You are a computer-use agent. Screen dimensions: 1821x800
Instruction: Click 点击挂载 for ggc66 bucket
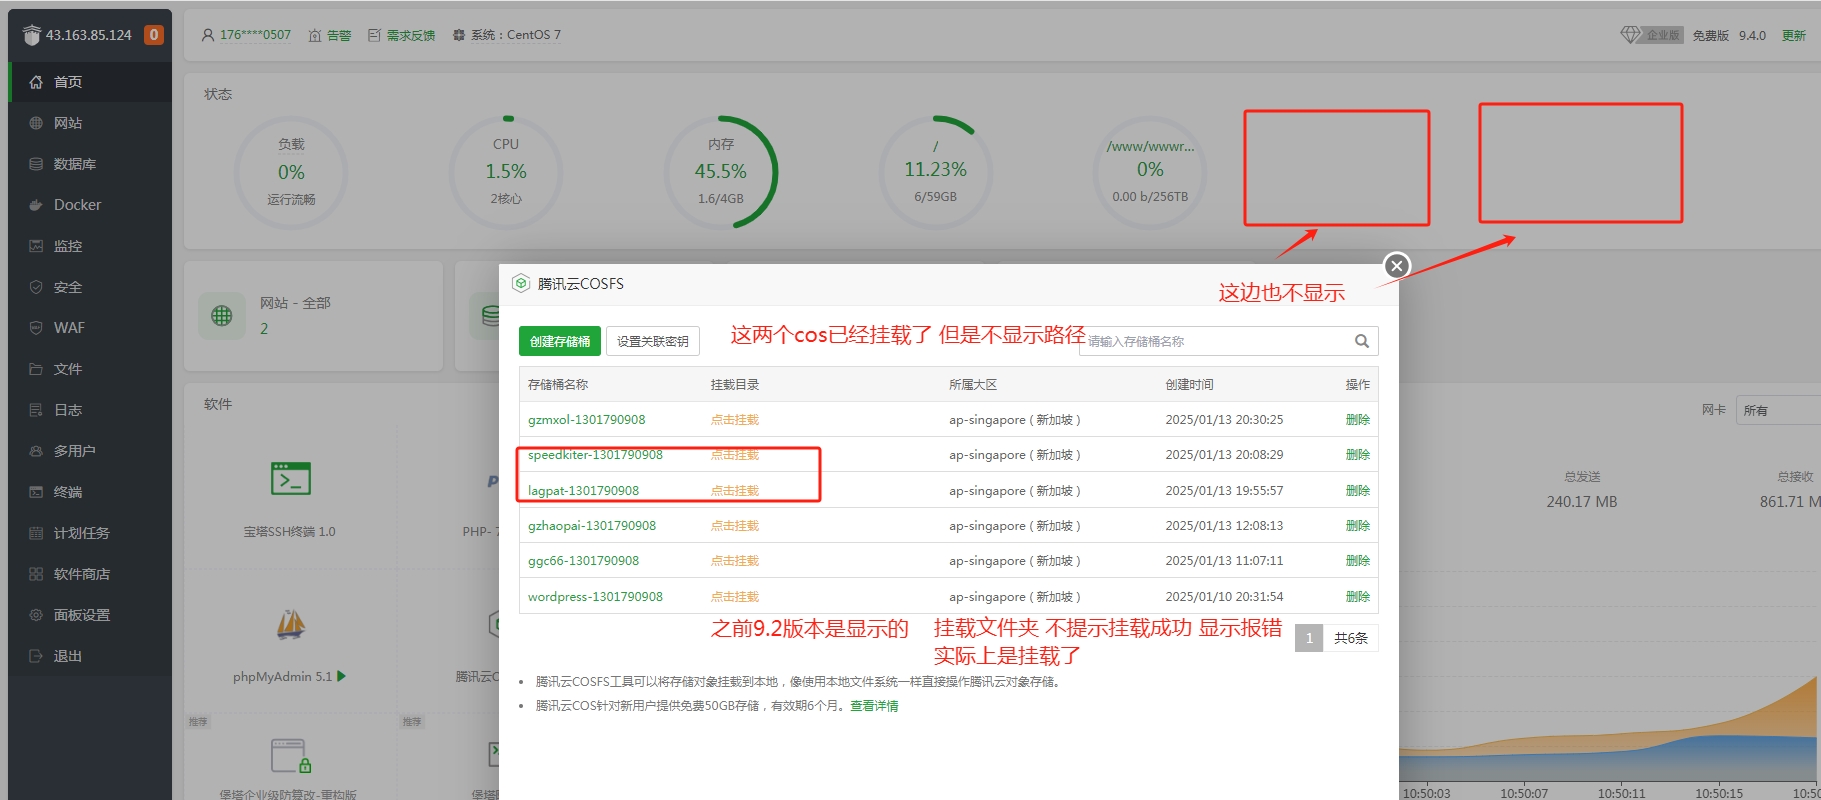(735, 561)
